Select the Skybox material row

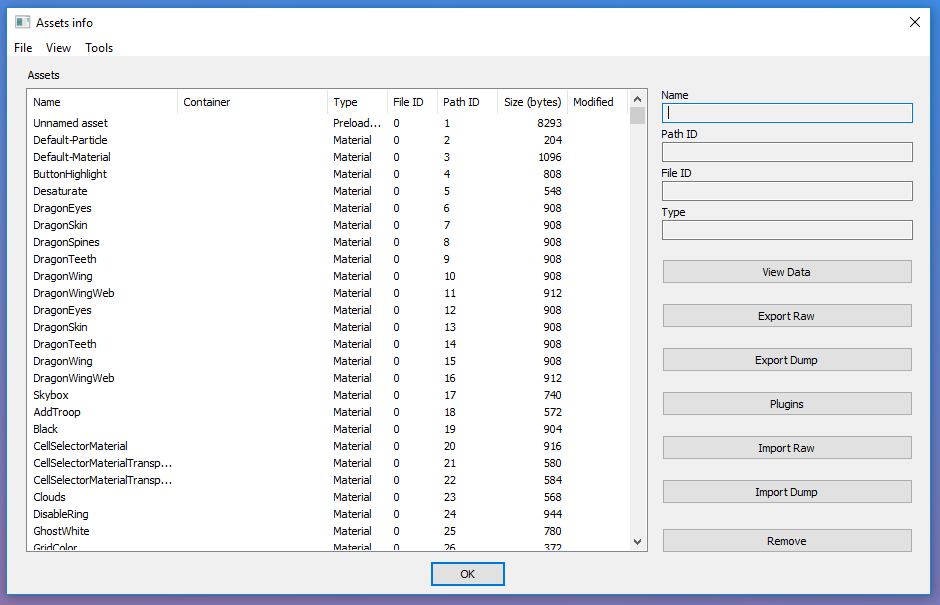tap(51, 395)
